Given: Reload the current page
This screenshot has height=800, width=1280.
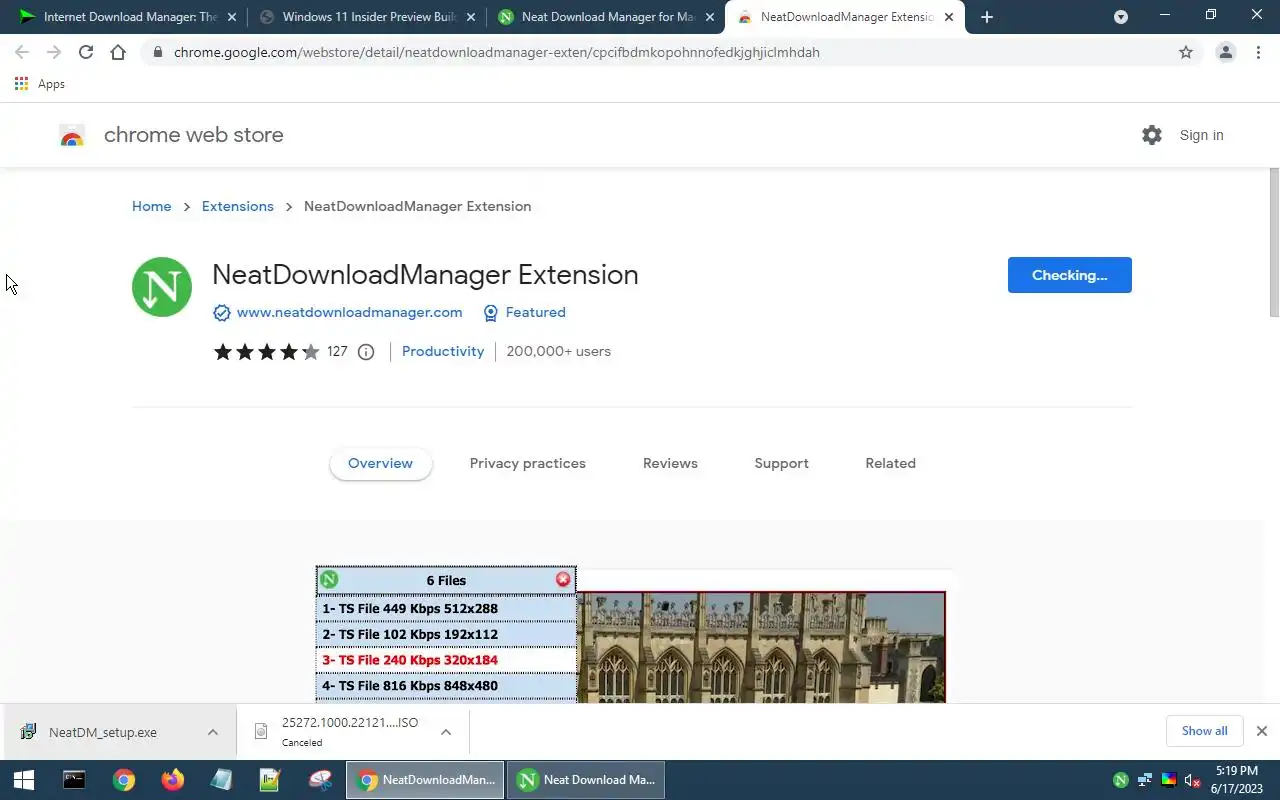Looking at the screenshot, I should click(86, 52).
